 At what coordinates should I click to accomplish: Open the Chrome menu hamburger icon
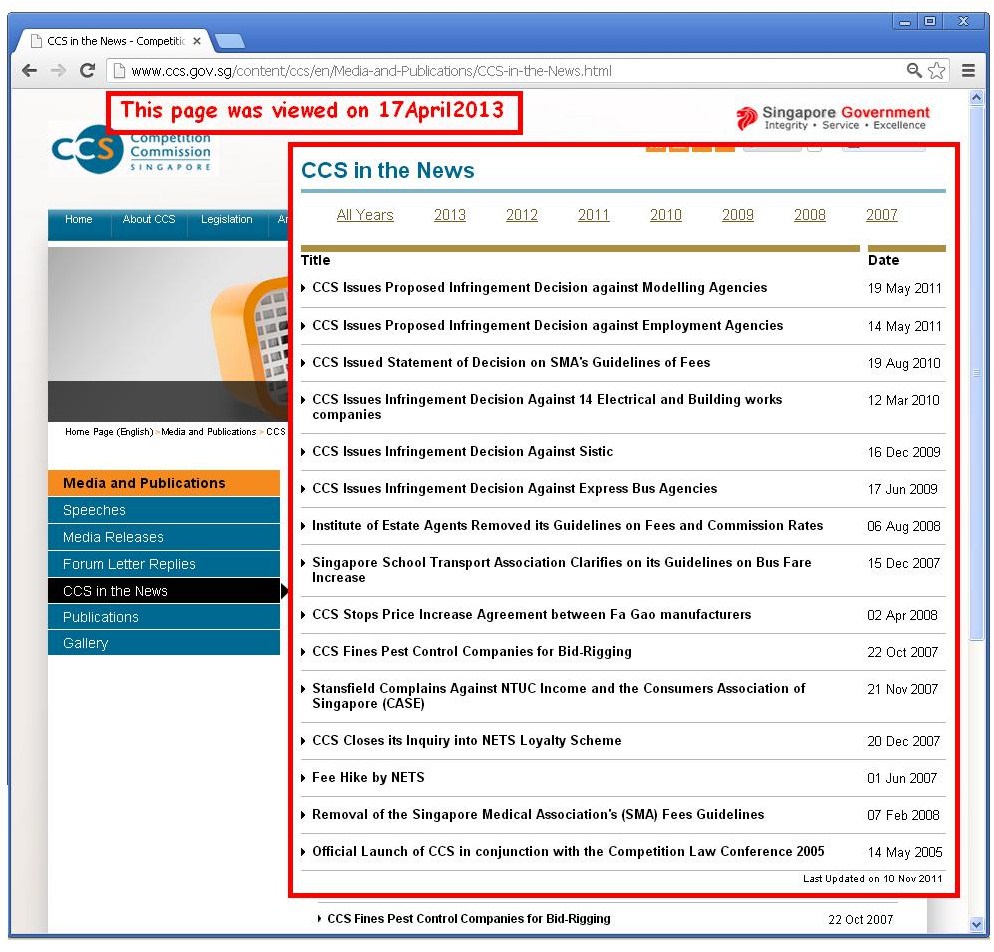tap(968, 70)
